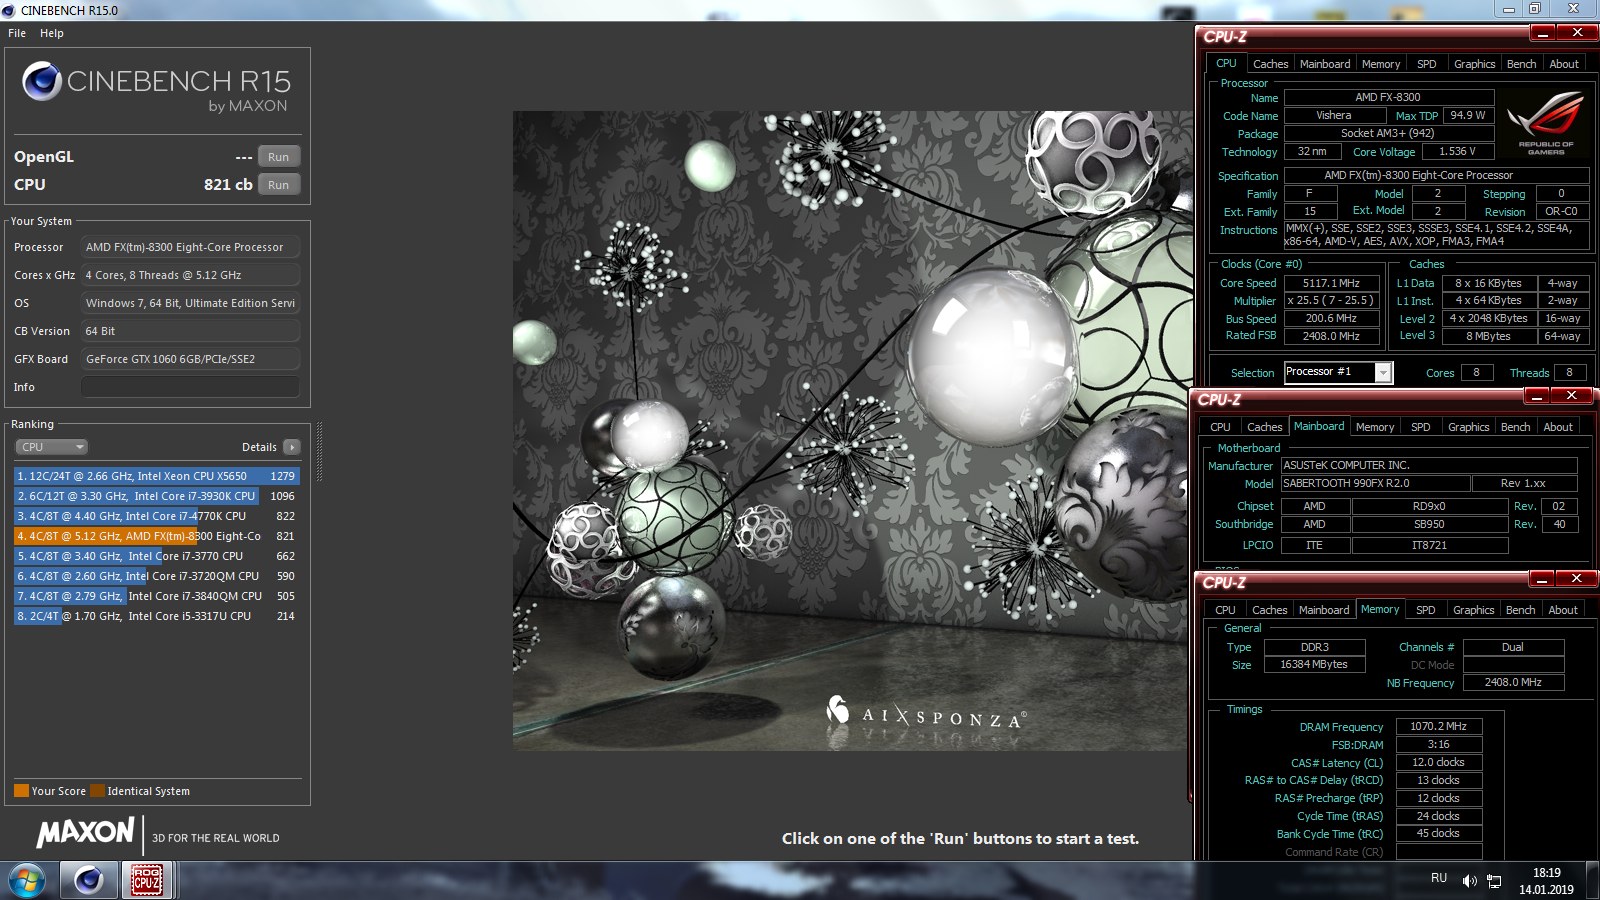Image resolution: width=1600 pixels, height=900 pixels.
Task: Click the Cinebench R15 sphere logo
Action: pos(42,81)
